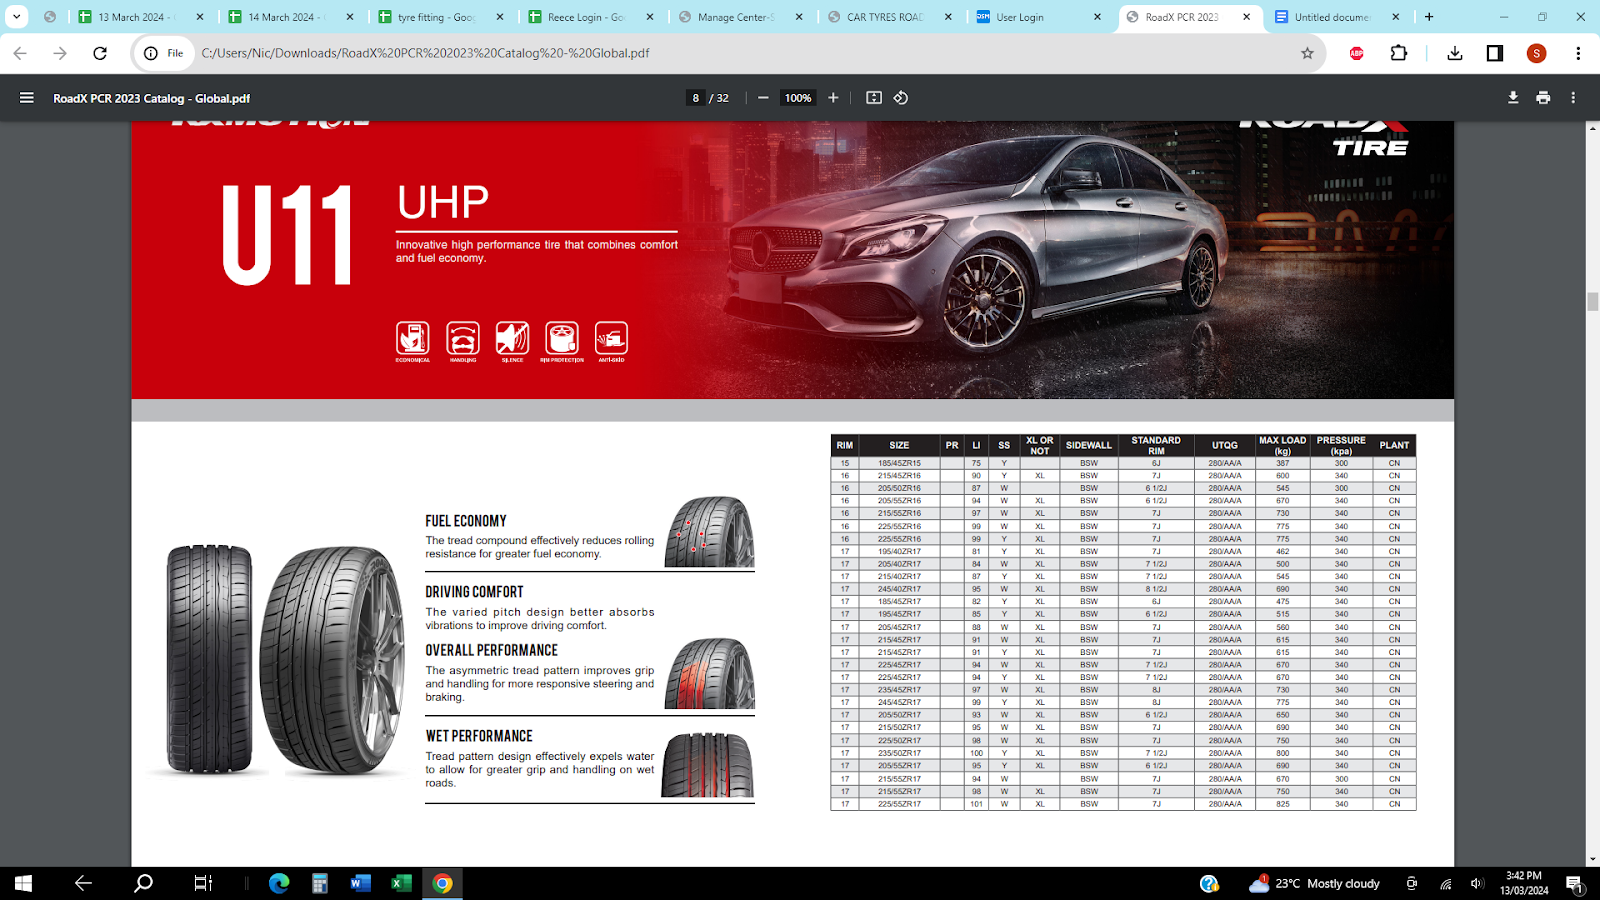Open the AdBlock extension icon
The width and height of the screenshot is (1600, 900).
coord(1357,53)
